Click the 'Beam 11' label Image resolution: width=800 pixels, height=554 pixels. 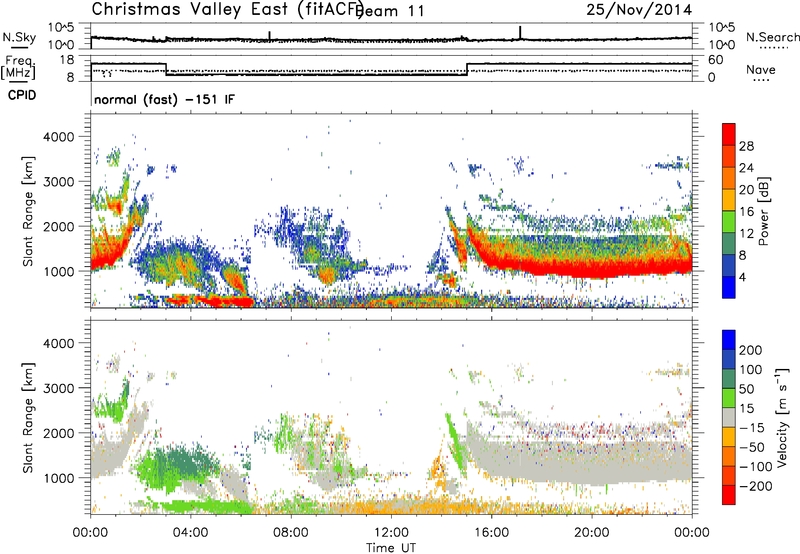pos(390,11)
